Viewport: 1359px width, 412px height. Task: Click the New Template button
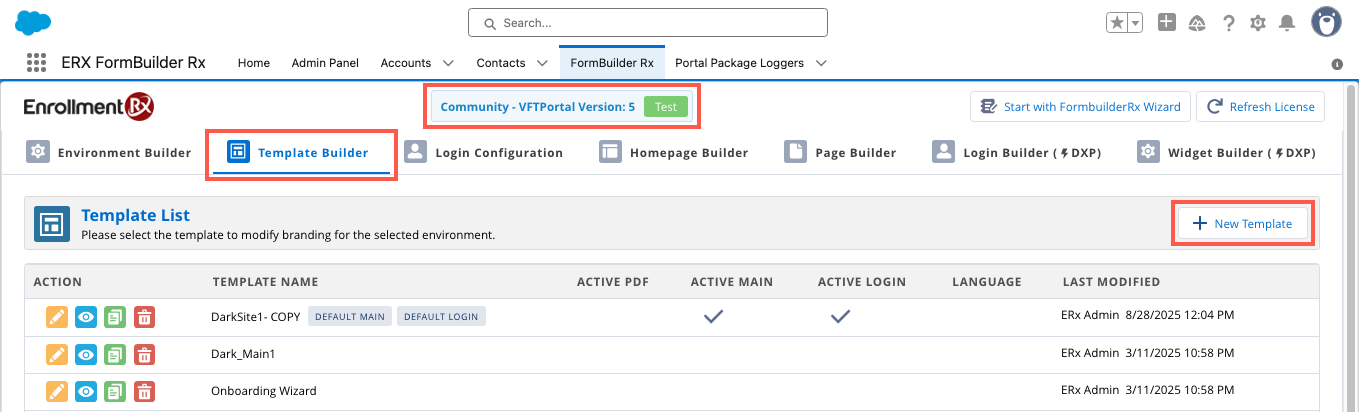point(1241,224)
